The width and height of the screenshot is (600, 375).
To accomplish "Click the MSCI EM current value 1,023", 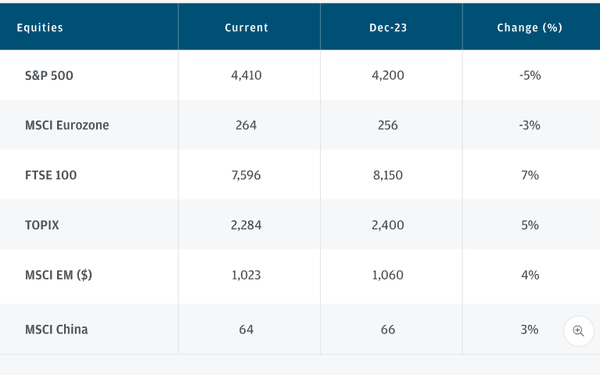I will [246, 275].
